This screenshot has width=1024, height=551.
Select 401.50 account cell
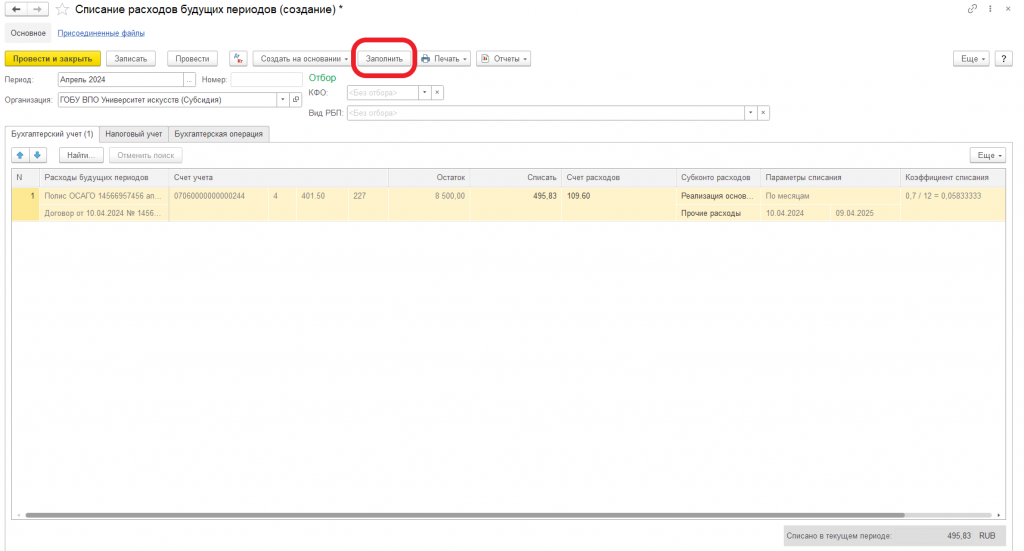pyautogui.click(x=321, y=196)
